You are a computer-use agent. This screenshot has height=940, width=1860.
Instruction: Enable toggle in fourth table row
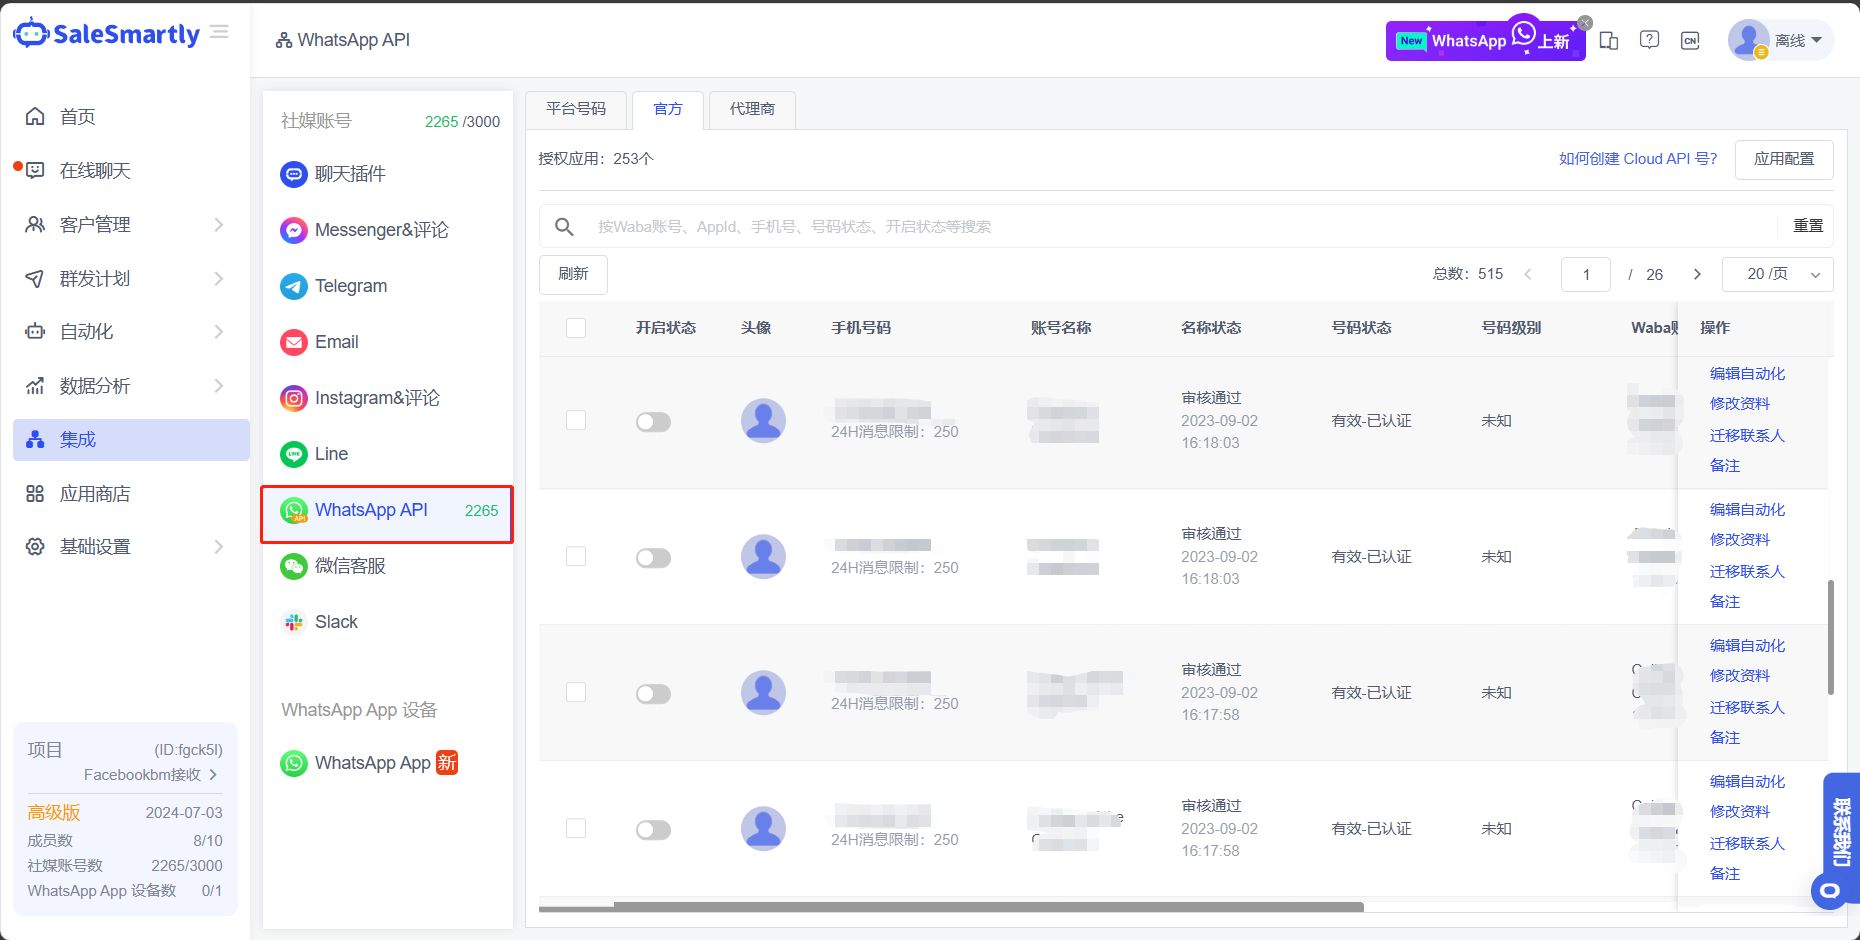pos(653,830)
